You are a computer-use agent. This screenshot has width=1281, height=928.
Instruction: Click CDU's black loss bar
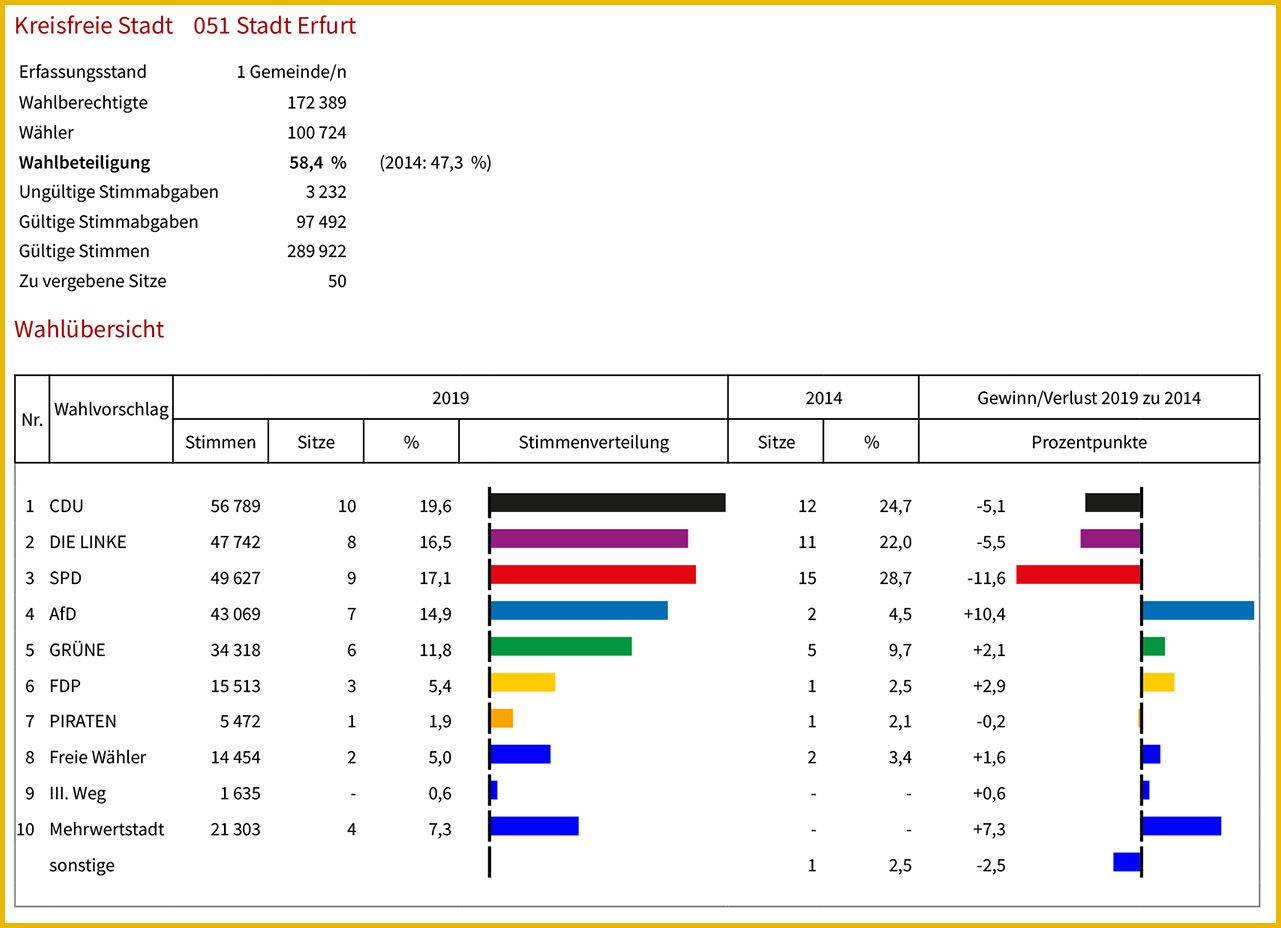point(1113,502)
